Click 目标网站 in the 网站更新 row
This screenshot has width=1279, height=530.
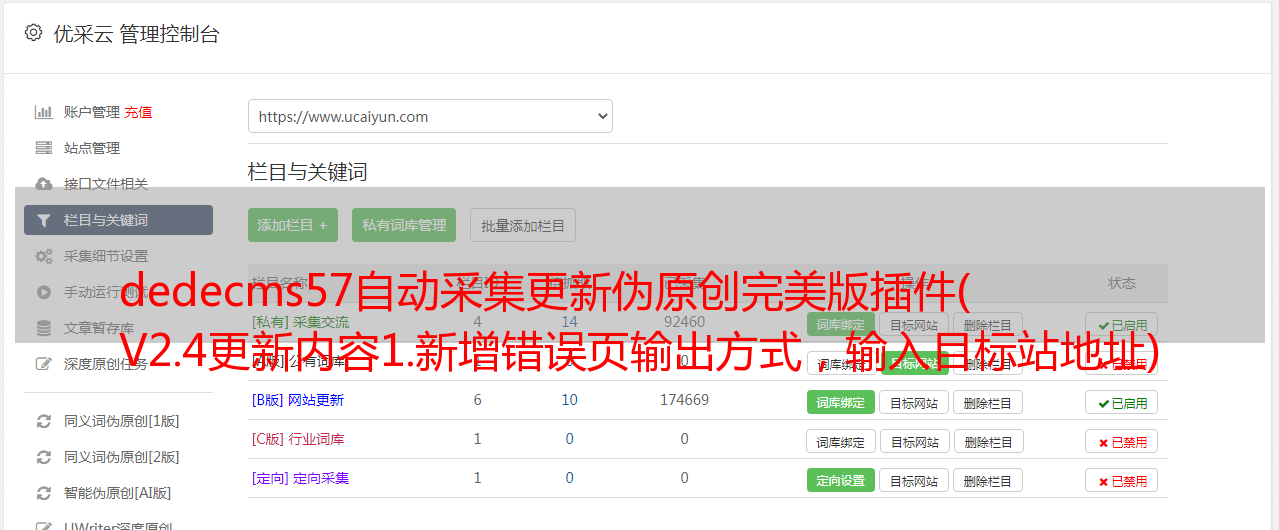(x=914, y=402)
